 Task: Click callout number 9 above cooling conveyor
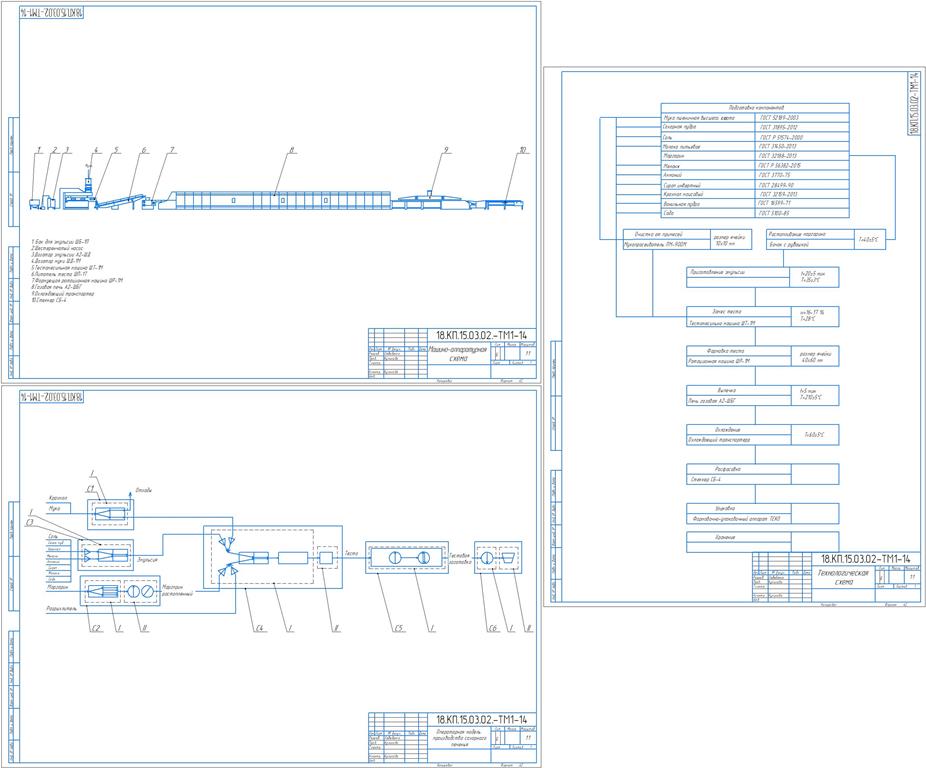pyautogui.click(x=446, y=150)
